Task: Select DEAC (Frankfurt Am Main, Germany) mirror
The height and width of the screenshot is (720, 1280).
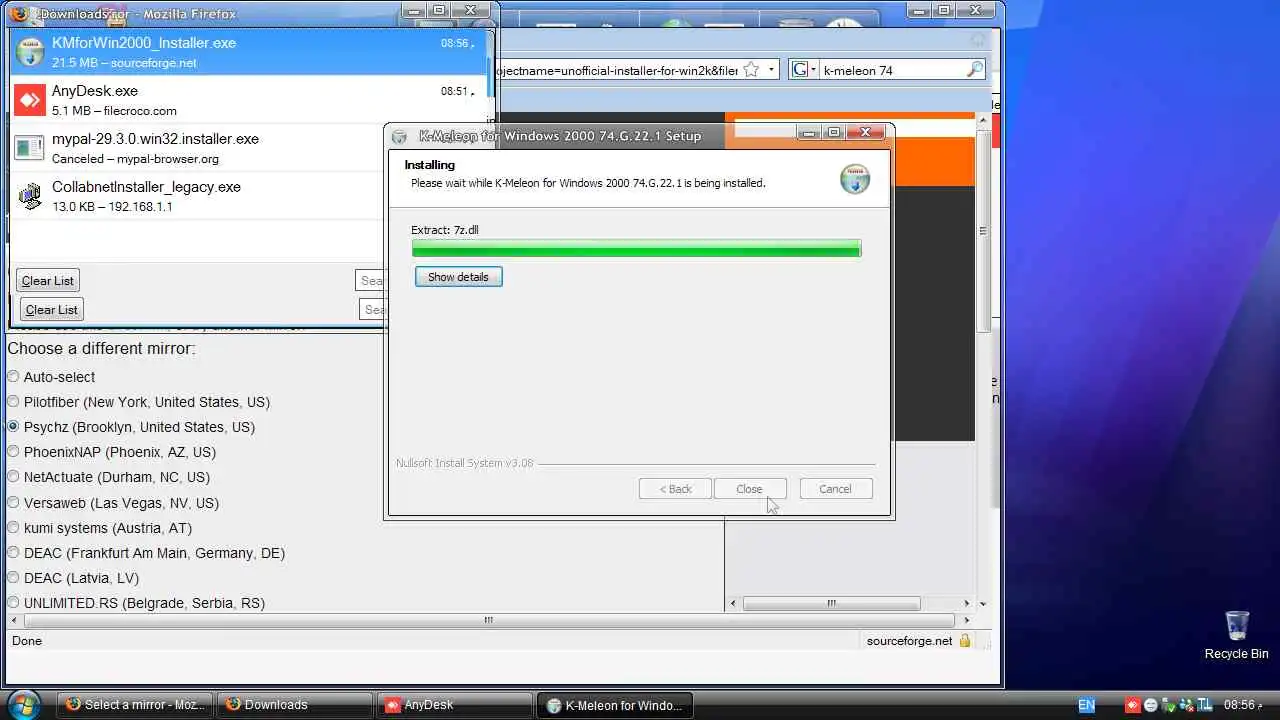Action: 13,553
